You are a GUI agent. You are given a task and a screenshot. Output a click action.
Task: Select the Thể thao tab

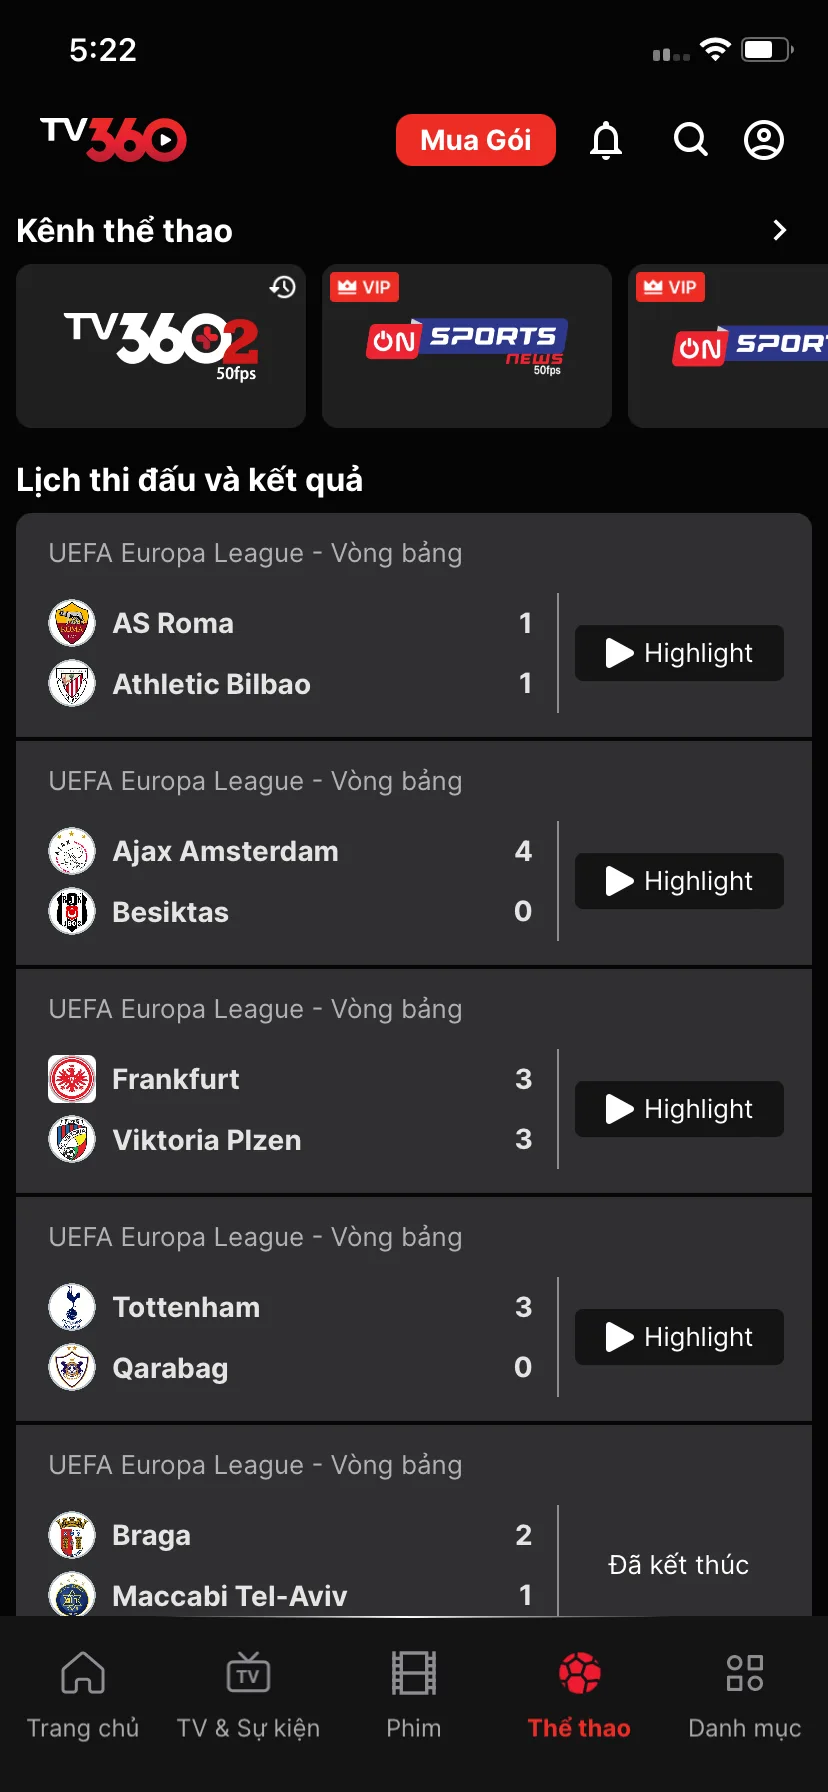point(579,1694)
